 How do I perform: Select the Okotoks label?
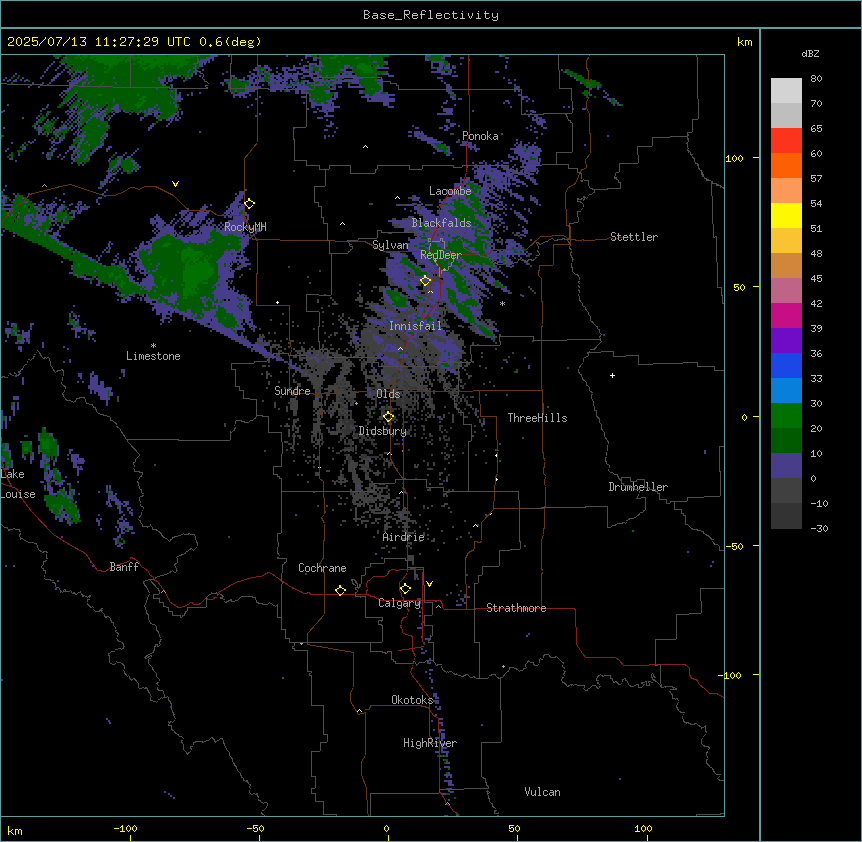412,700
